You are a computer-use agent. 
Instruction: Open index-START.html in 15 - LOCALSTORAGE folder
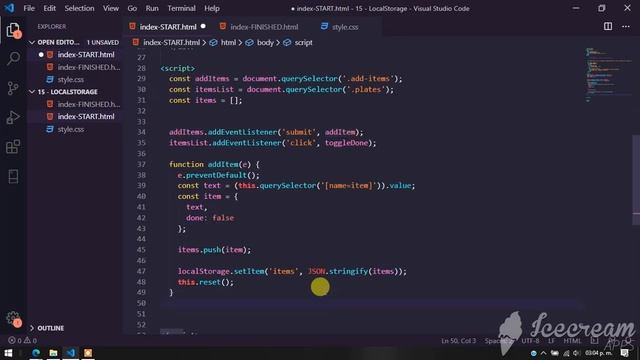click(x=75, y=117)
